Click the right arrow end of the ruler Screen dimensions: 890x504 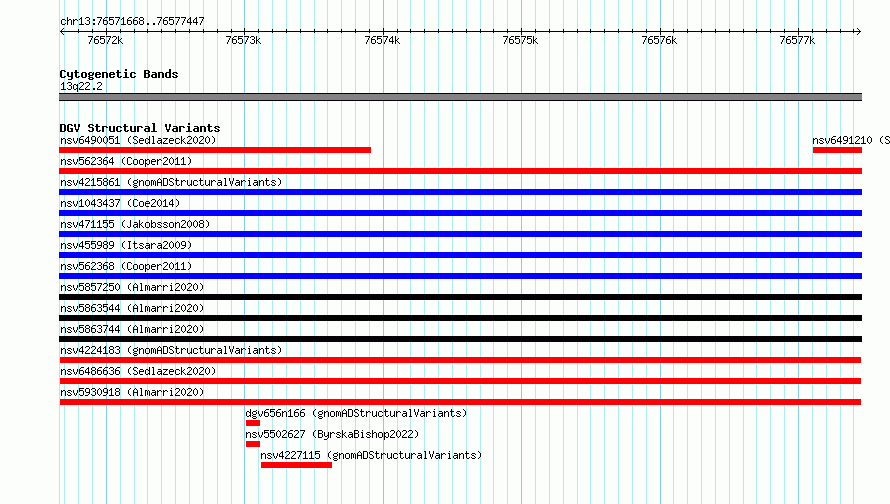point(859,32)
